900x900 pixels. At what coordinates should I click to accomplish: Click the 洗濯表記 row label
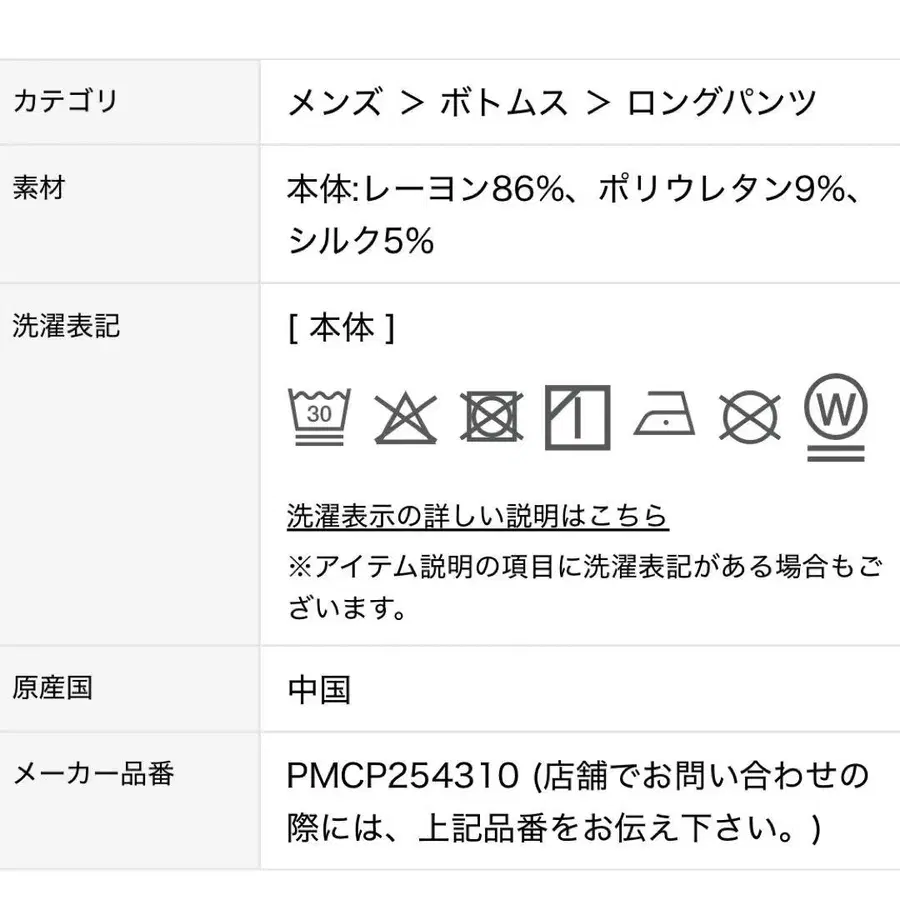[x=66, y=326]
